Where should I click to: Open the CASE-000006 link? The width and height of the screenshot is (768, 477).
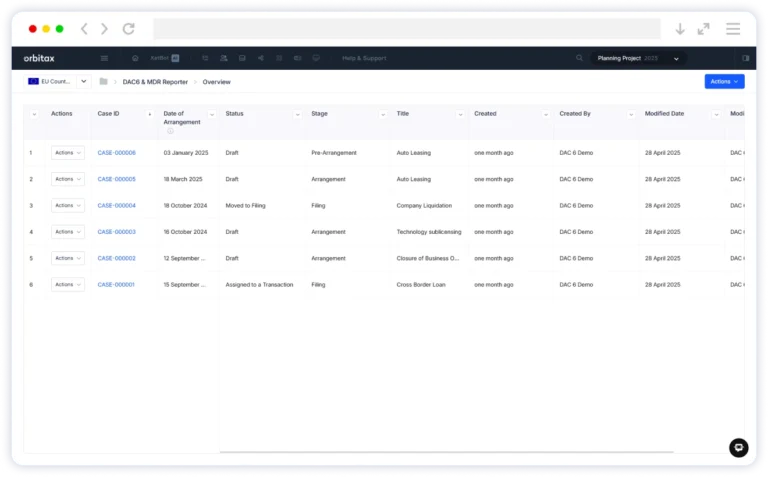coord(116,153)
